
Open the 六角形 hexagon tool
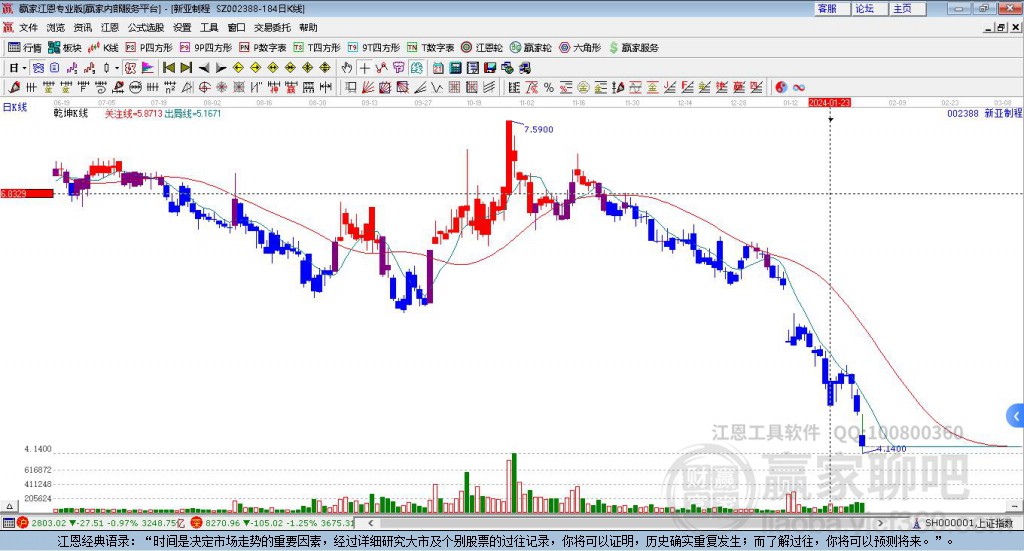point(580,48)
